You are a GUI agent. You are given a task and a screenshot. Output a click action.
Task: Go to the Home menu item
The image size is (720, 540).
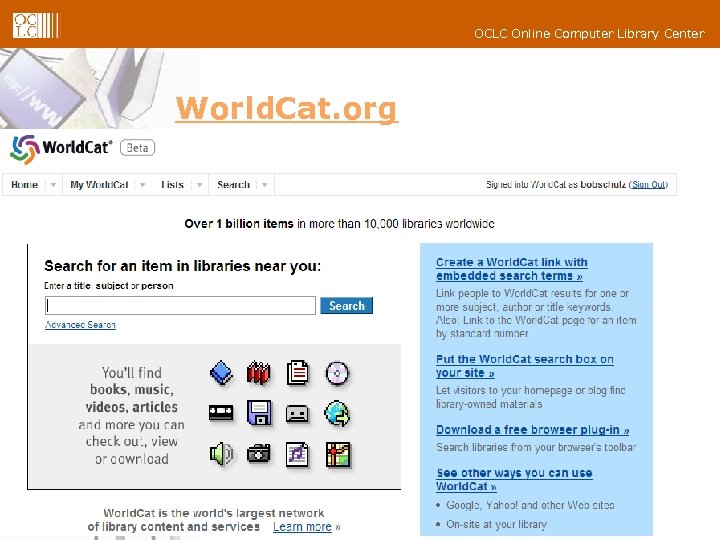(24, 185)
